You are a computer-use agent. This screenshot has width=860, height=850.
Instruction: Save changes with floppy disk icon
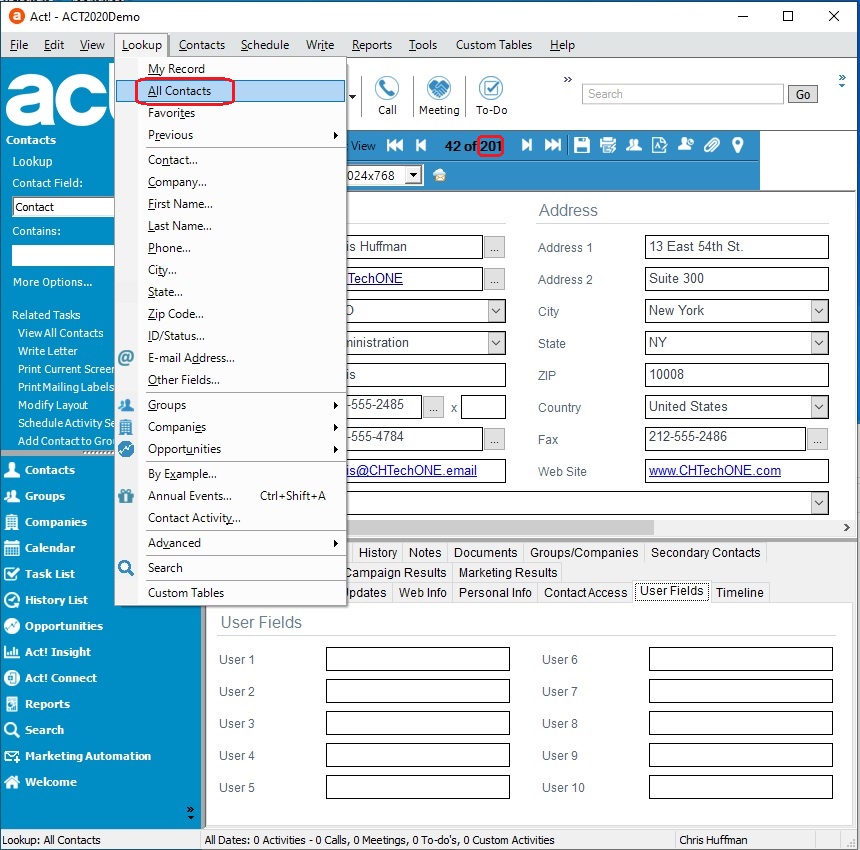tap(581, 145)
